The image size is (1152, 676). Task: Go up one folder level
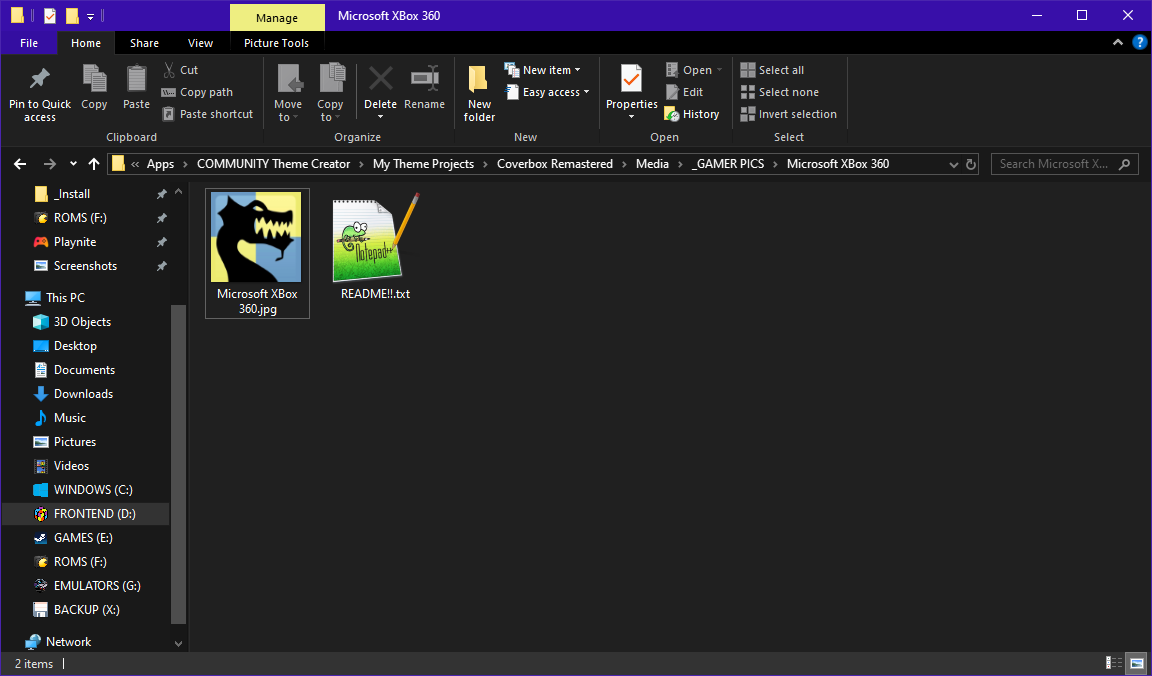tap(93, 164)
